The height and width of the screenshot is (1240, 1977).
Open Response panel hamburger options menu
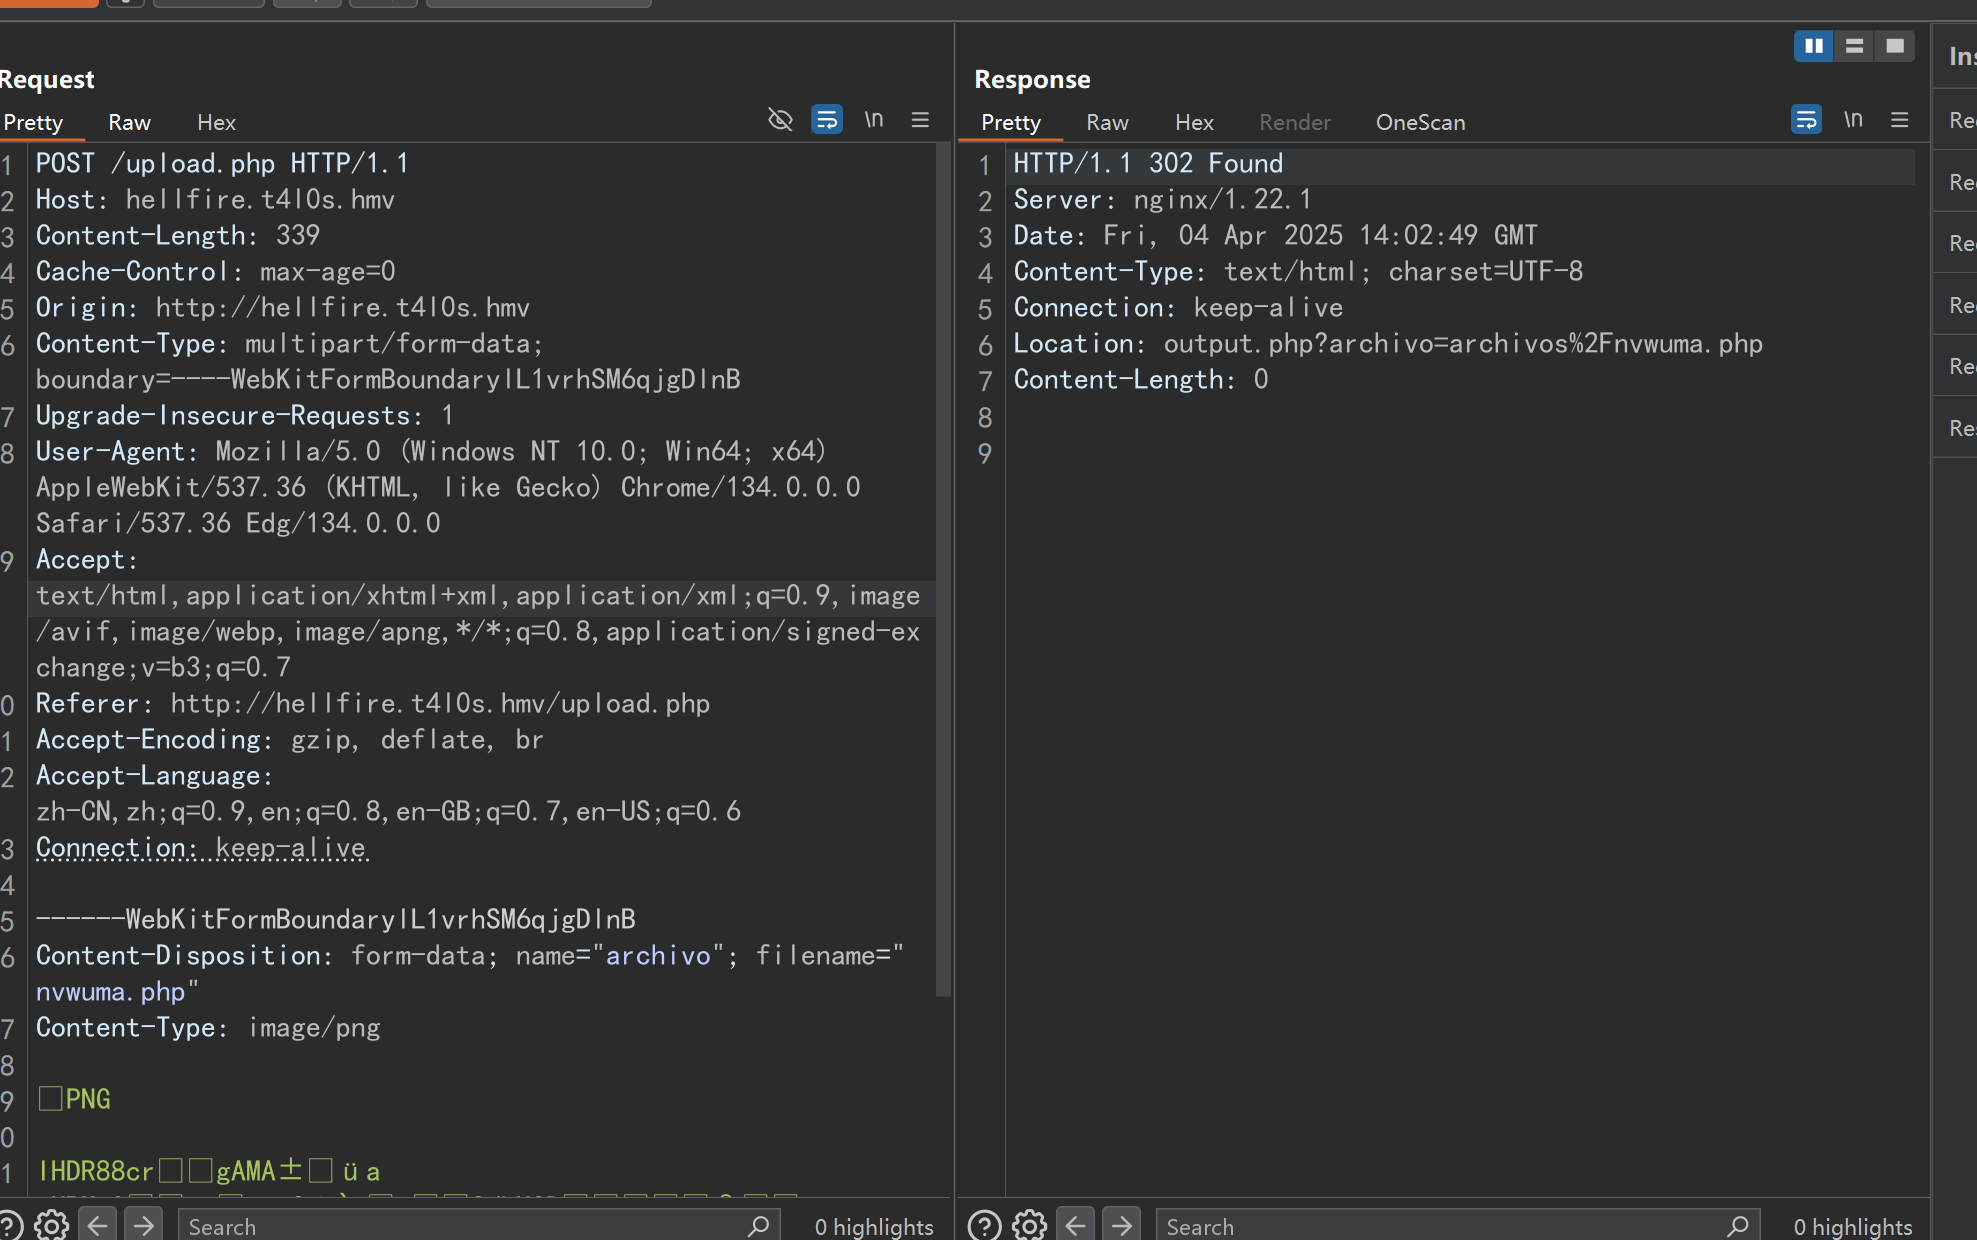click(x=1899, y=120)
